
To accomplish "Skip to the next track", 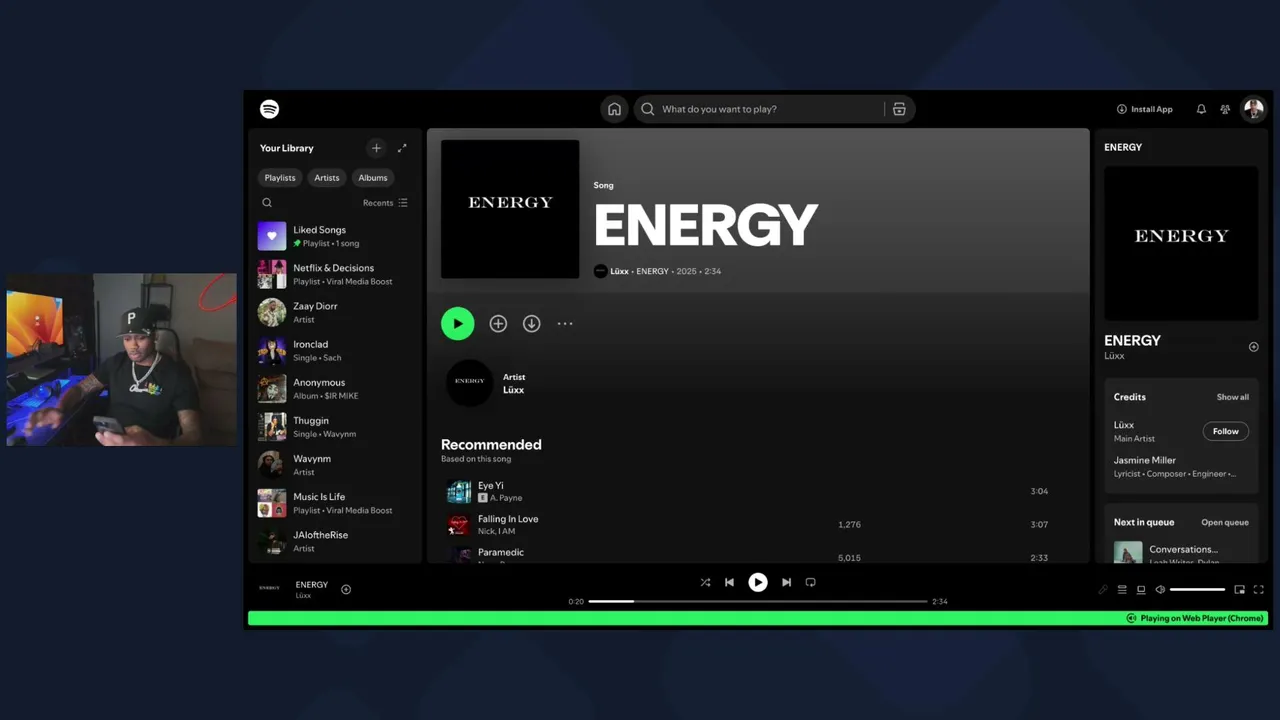I will tap(786, 582).
